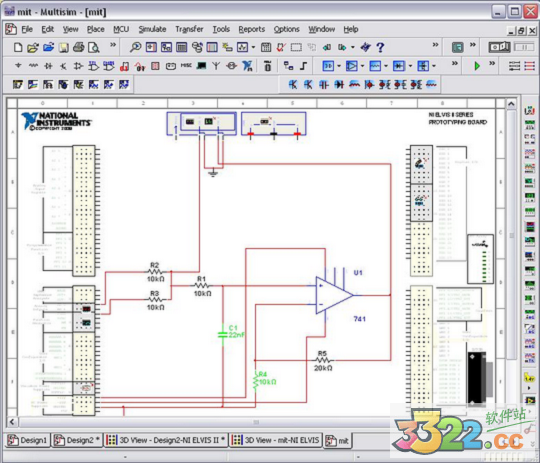Expand the first blue virtual family dropdown
This screenshot has width=540, height=463.
pyautogui.click(x=339, y=66)
